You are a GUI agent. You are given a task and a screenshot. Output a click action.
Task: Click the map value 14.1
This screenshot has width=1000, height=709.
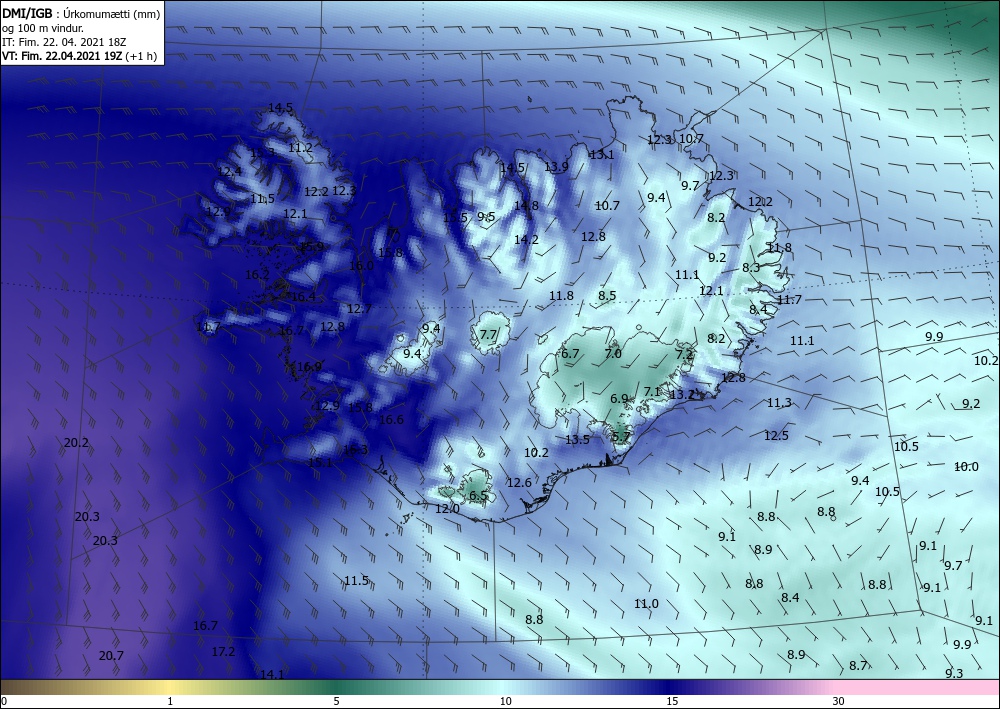(272, 674)
